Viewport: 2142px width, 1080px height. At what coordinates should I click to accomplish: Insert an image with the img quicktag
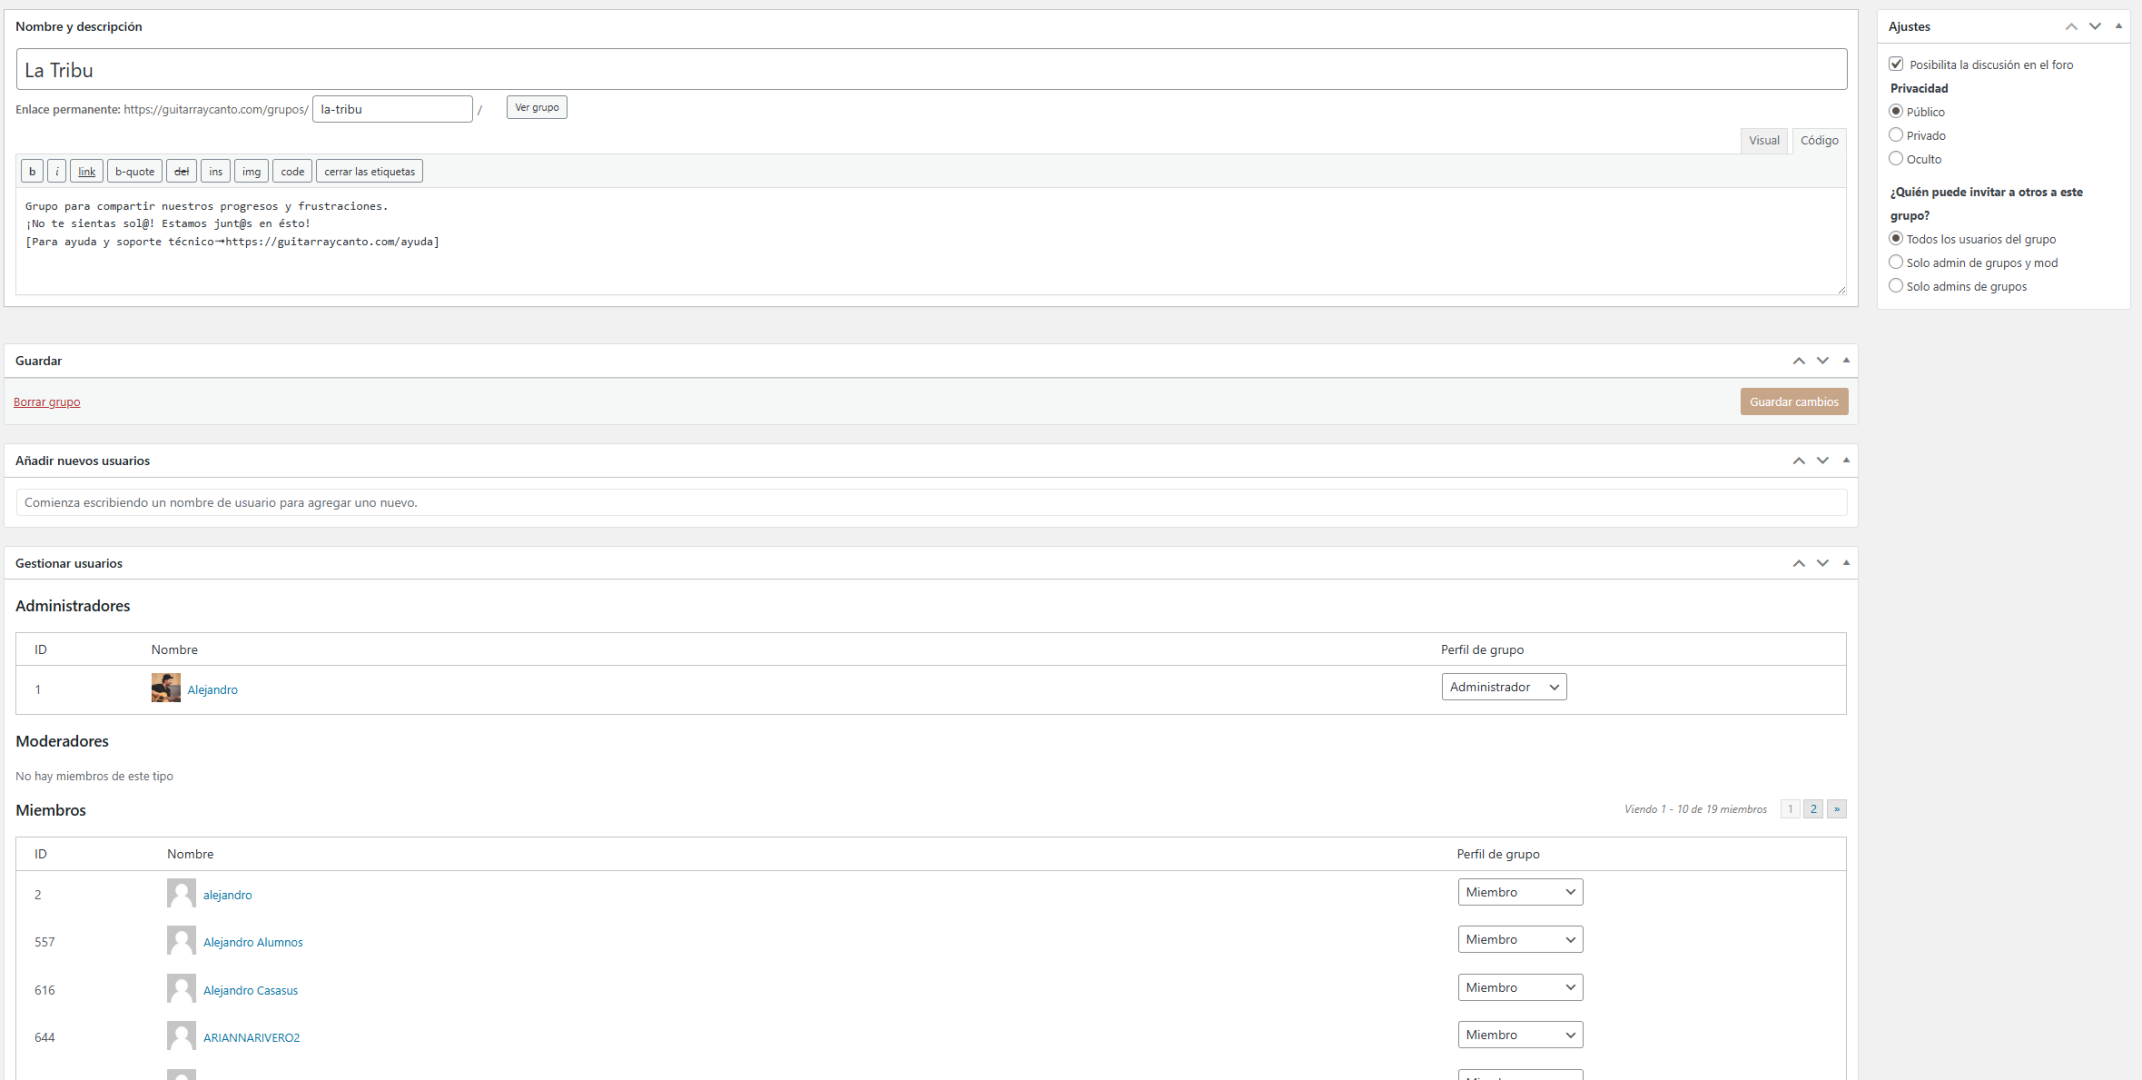coord(251,172)
